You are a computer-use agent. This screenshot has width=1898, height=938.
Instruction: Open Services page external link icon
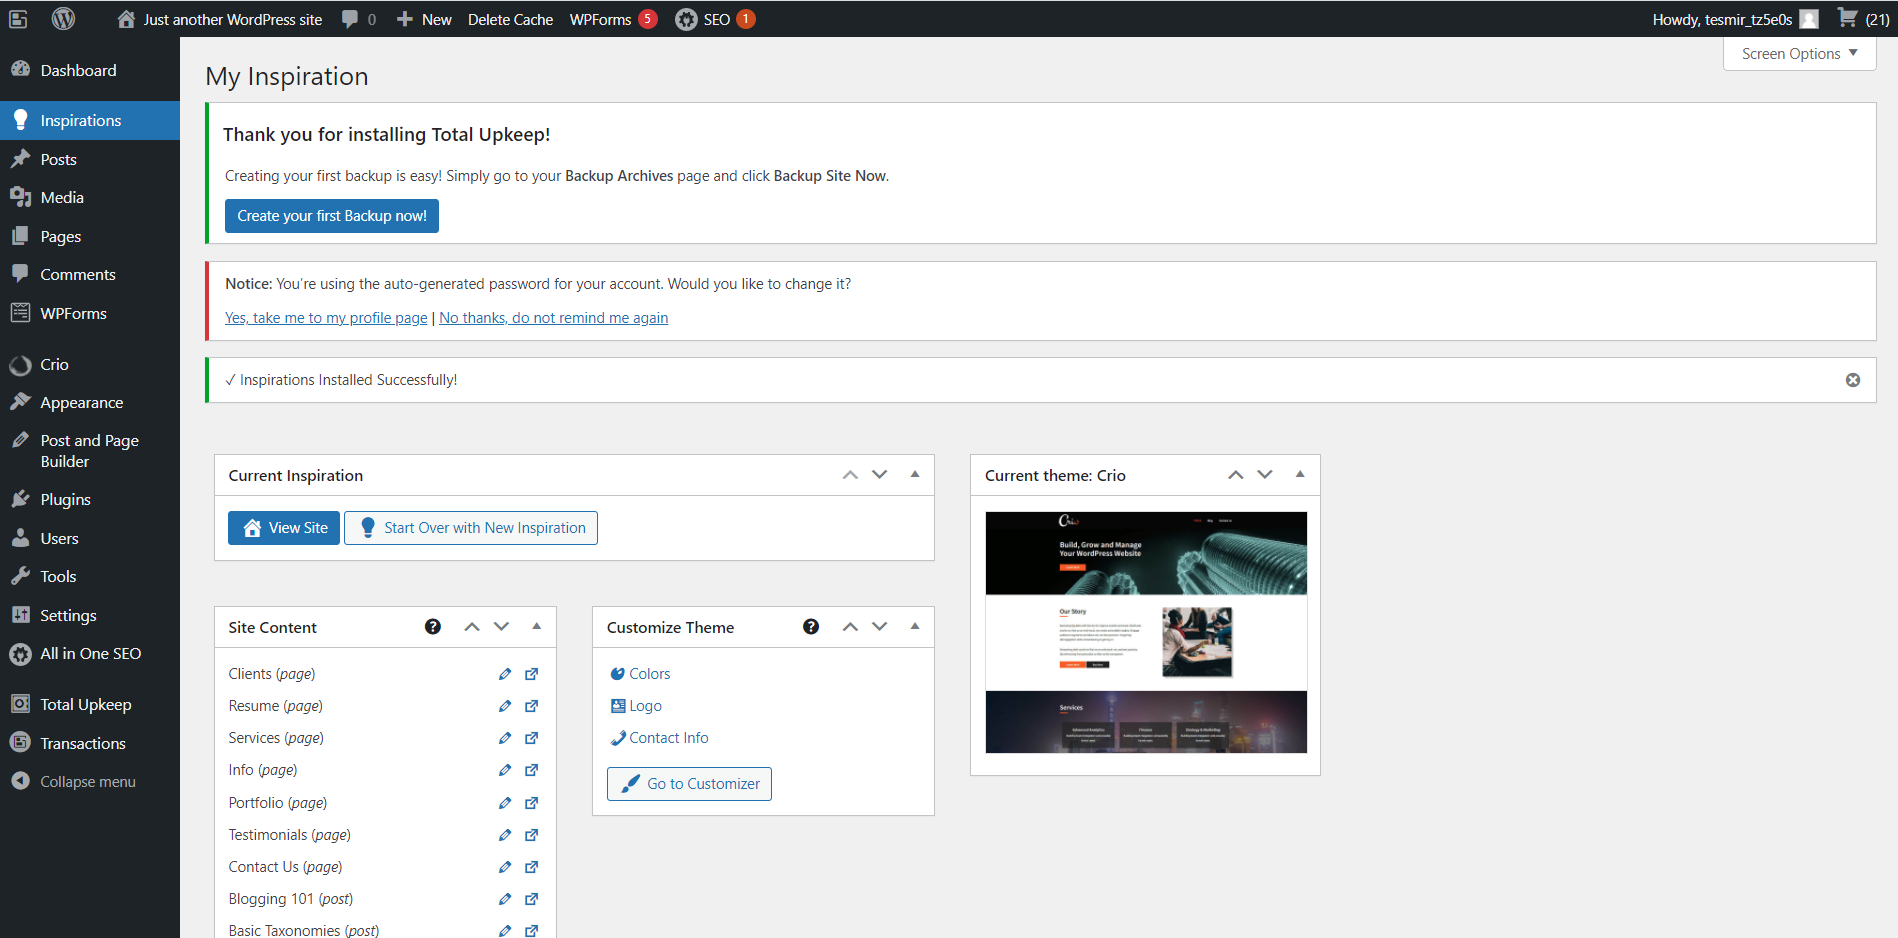[532, 738]
